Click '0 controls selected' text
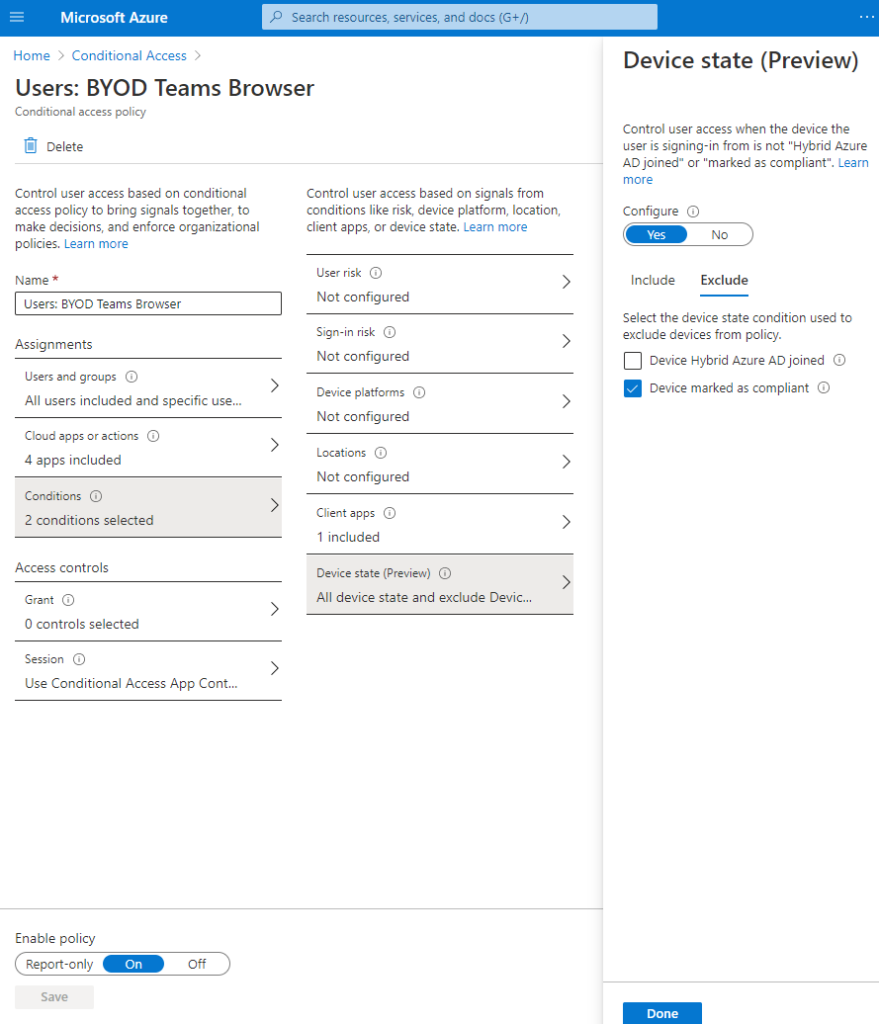The height and width of the screenshot is (1024, 879). tap(82, 624)
